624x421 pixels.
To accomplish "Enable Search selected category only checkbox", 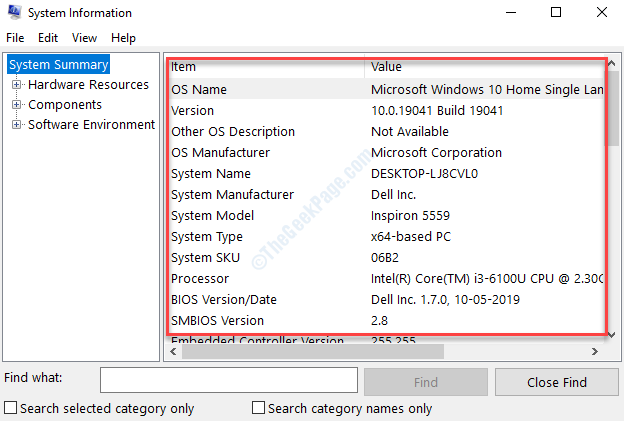I will click(10, 408).
